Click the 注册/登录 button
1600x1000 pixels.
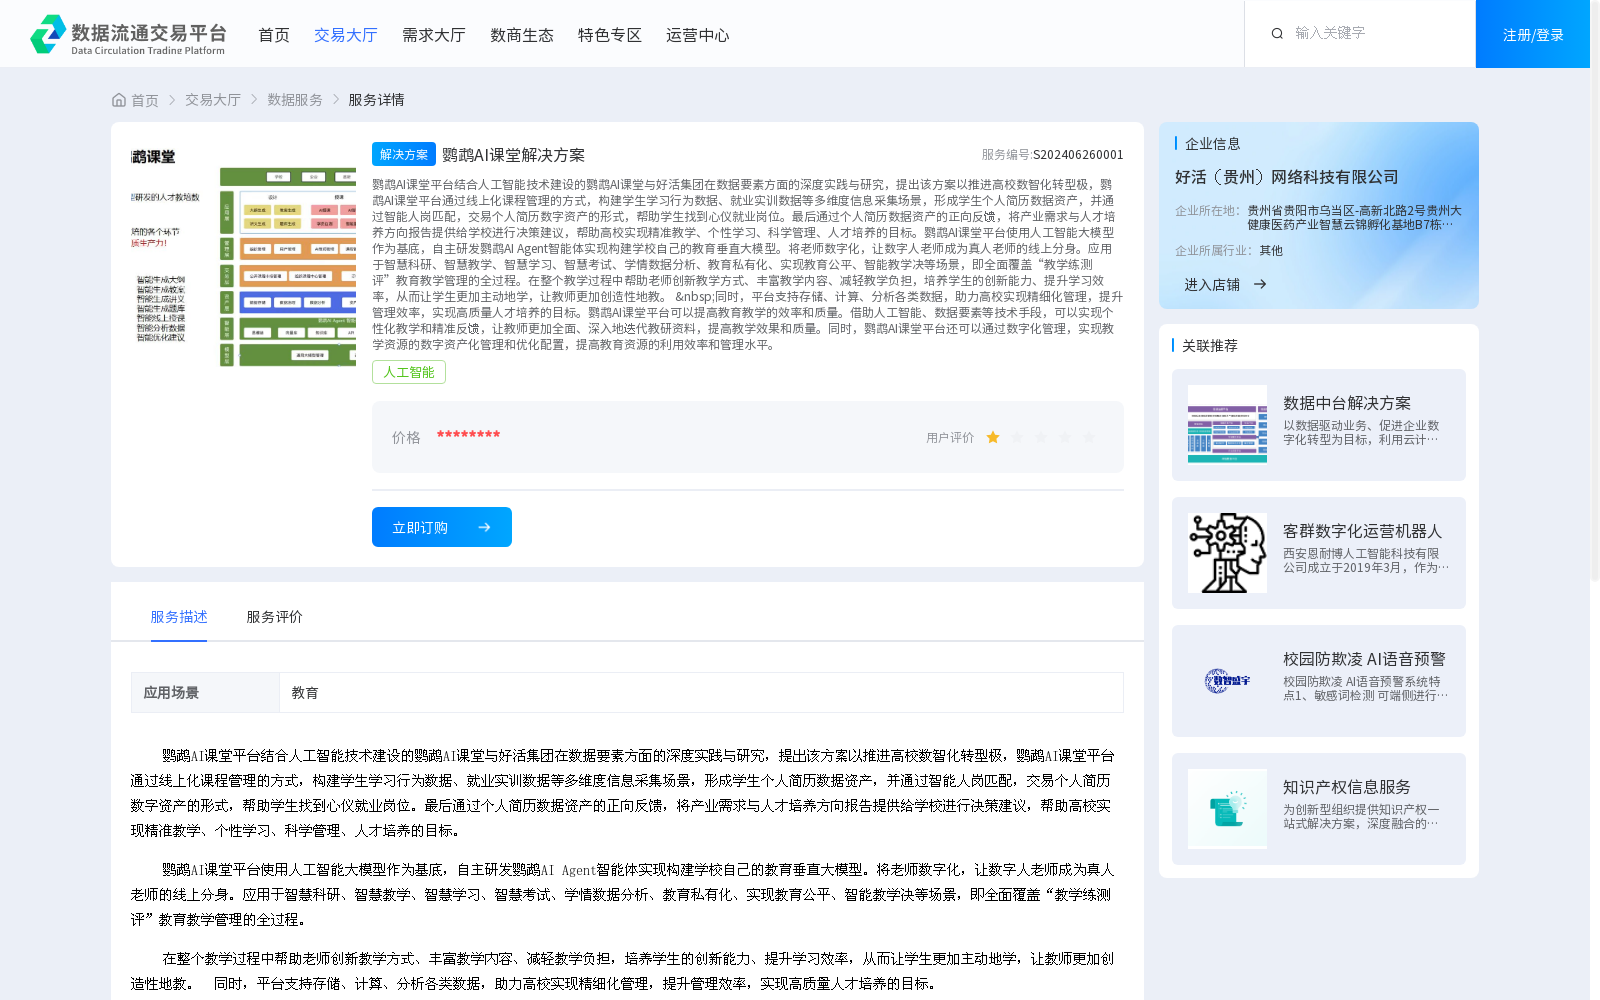coord(1533,34)
